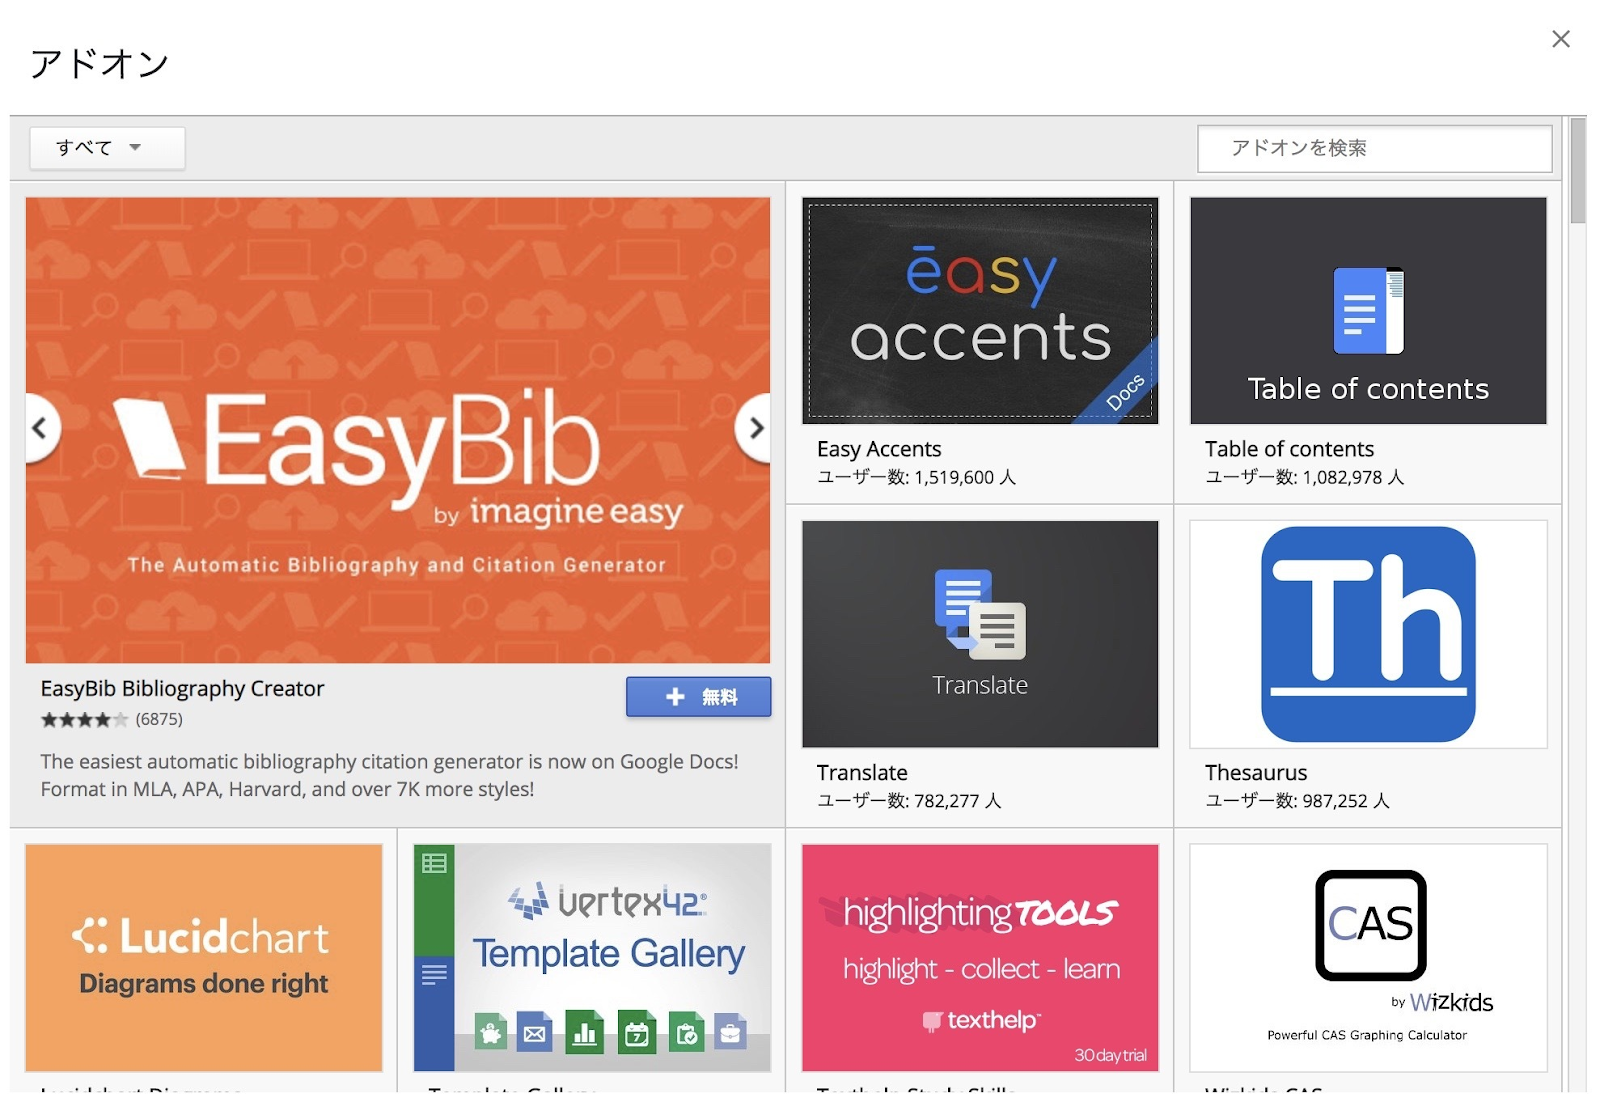1600x1102 pixels.
Task: Close the add-ons dialog
Action: pos(1560,39)
